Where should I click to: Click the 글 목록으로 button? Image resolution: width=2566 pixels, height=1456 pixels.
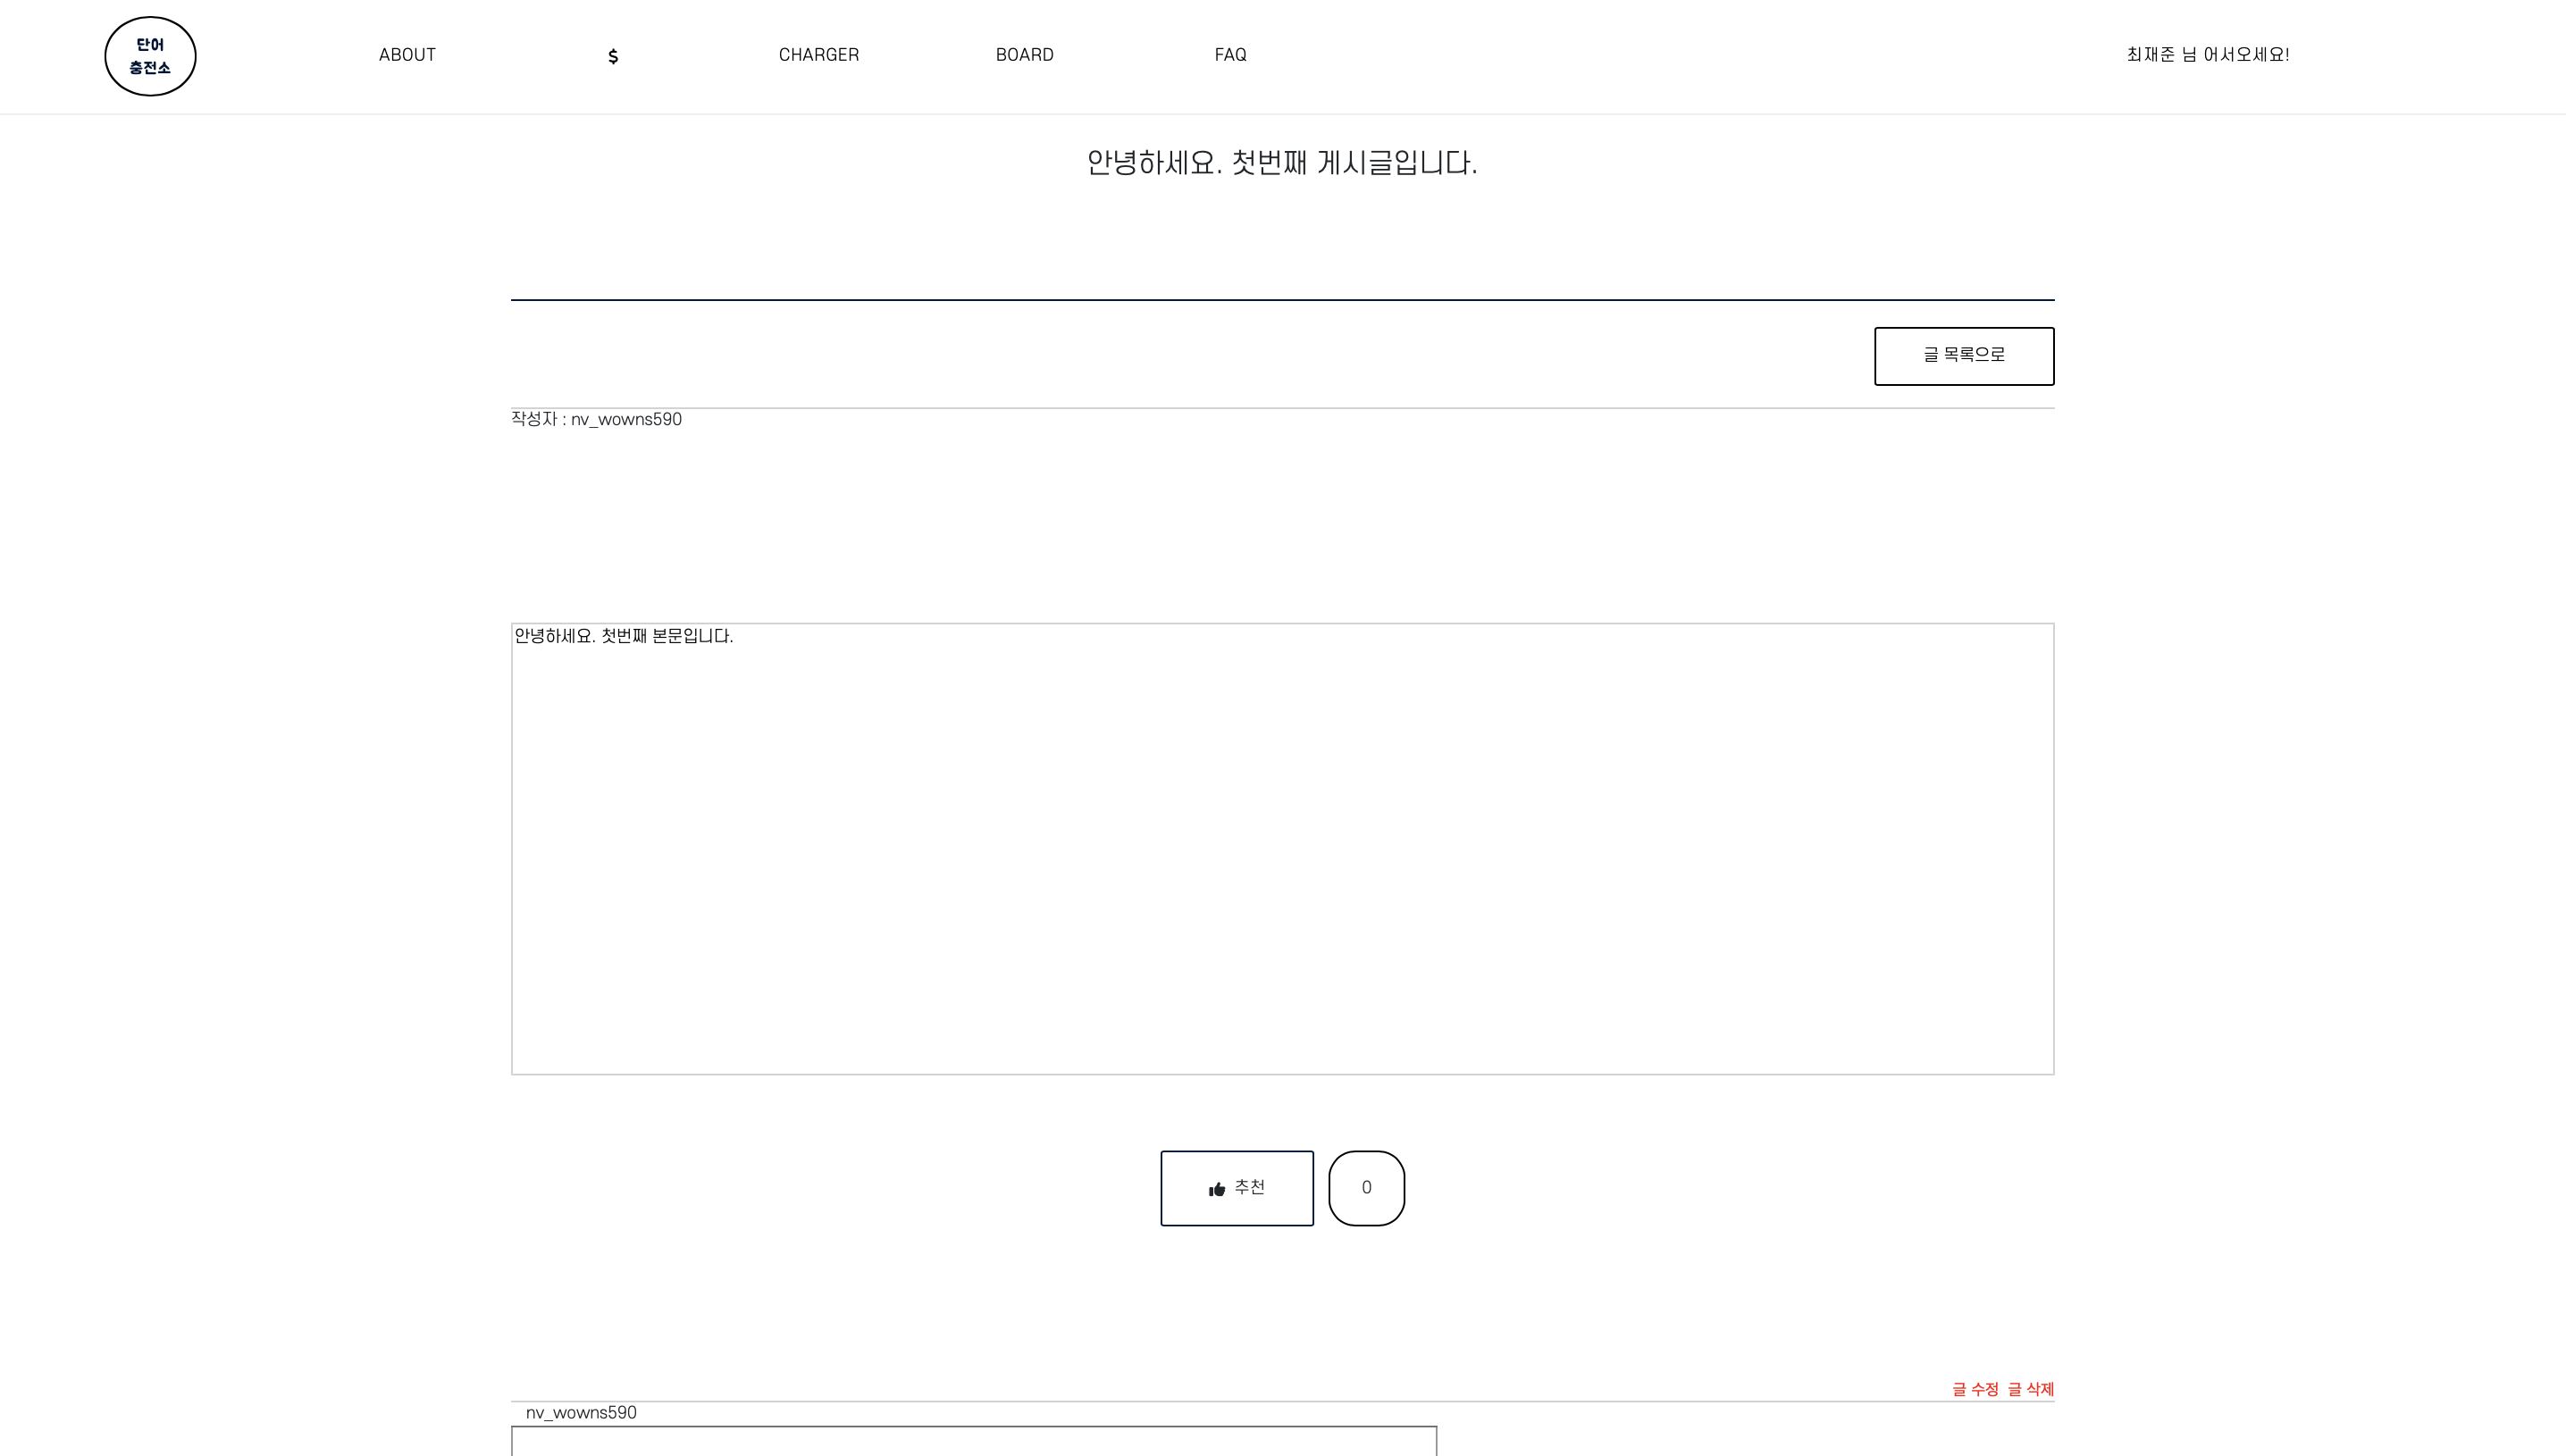coord(1964,356)
